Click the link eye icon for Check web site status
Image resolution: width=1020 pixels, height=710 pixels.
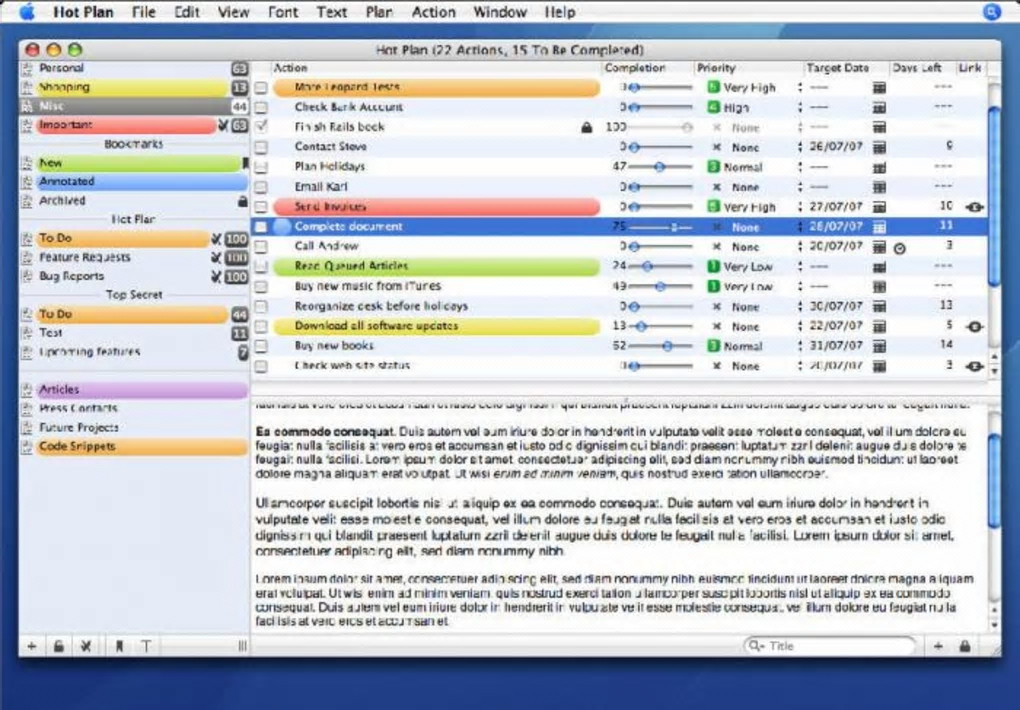coord(974,366)
